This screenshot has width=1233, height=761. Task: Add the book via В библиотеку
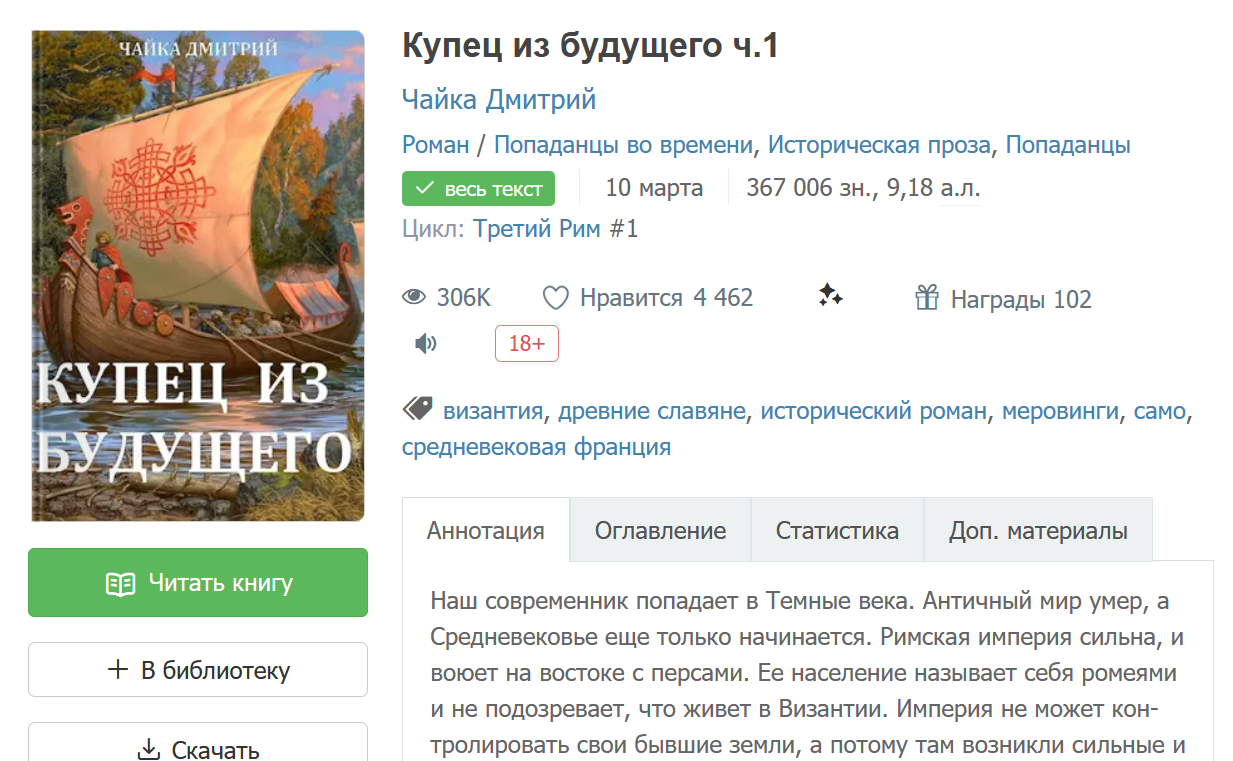pos(198,670)
